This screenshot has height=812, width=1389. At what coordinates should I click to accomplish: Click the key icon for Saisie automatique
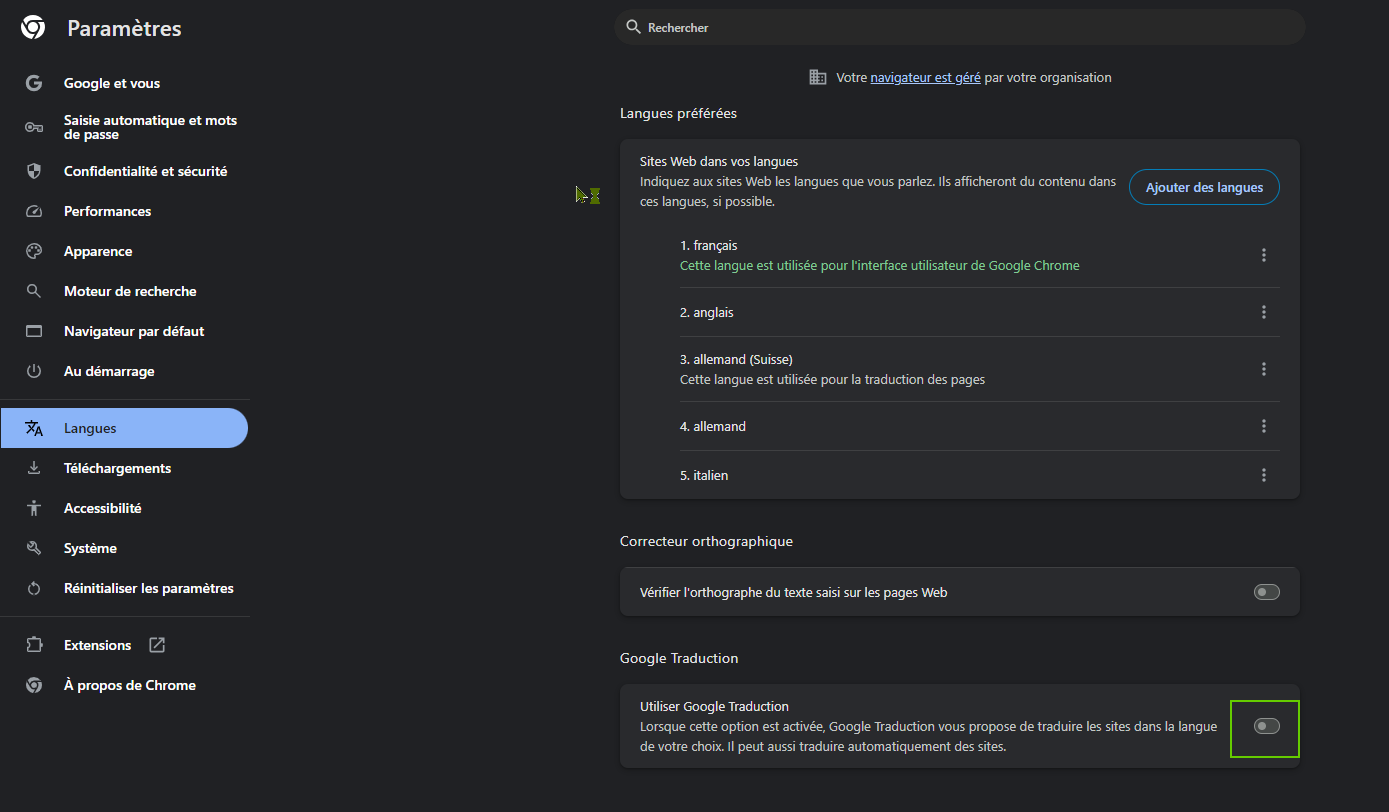[x=34, y=127]
